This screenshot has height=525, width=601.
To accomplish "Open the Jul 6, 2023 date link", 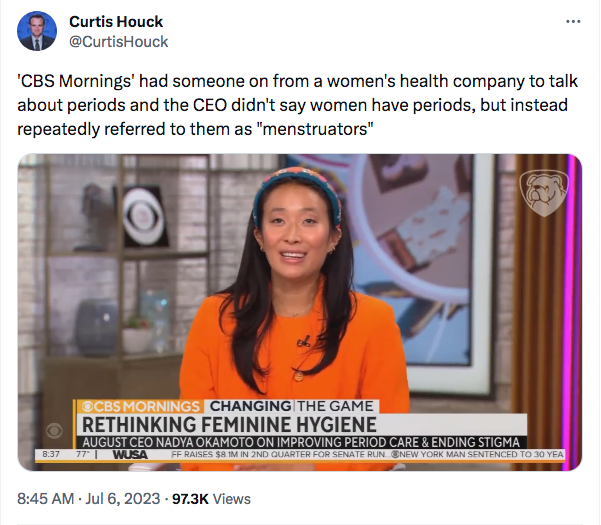I will coord(123,499).
